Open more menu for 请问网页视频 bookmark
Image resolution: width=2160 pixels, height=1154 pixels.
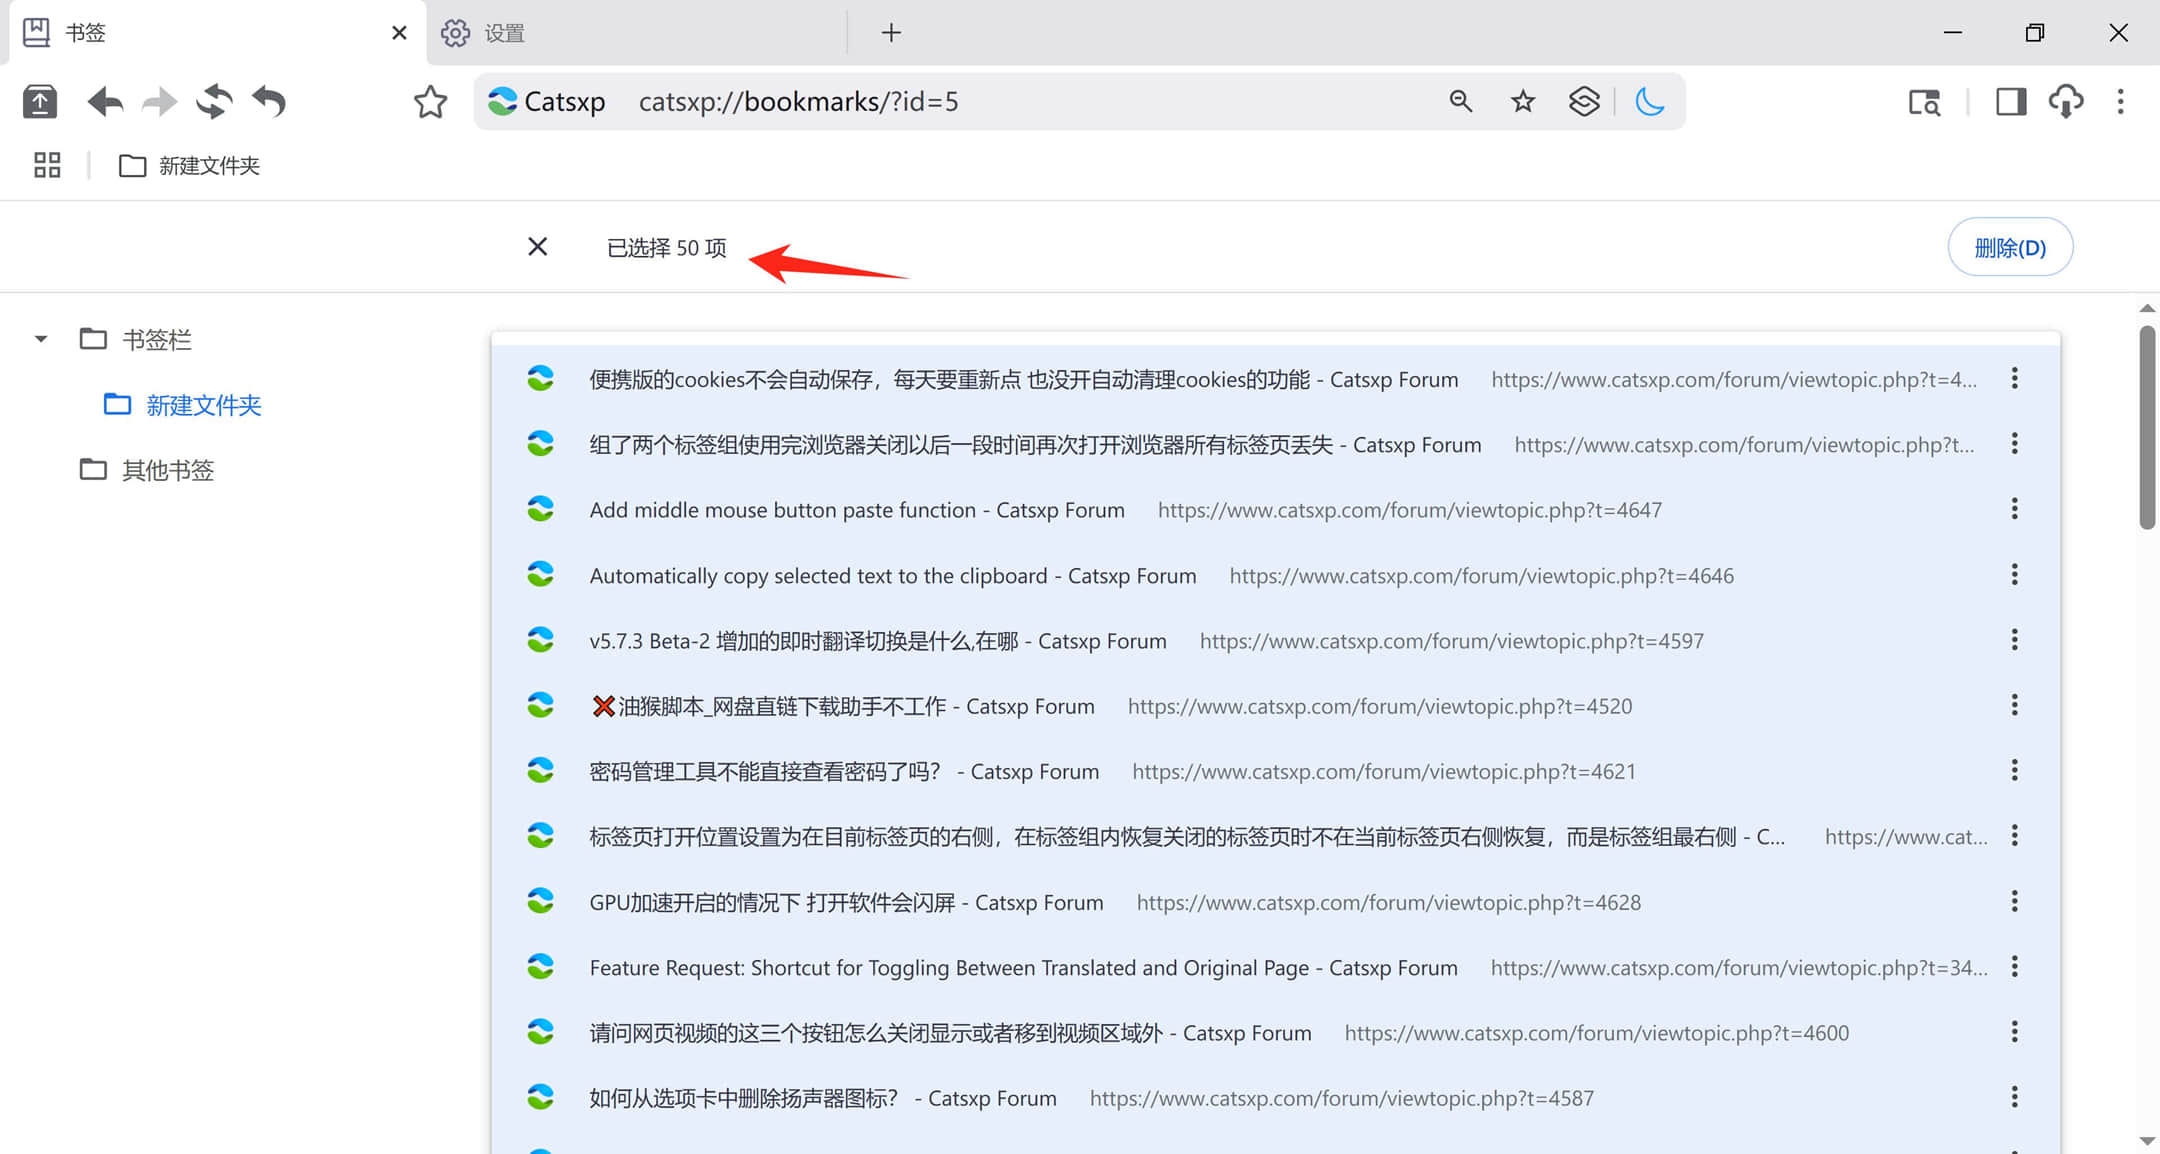(2014, 1032)
